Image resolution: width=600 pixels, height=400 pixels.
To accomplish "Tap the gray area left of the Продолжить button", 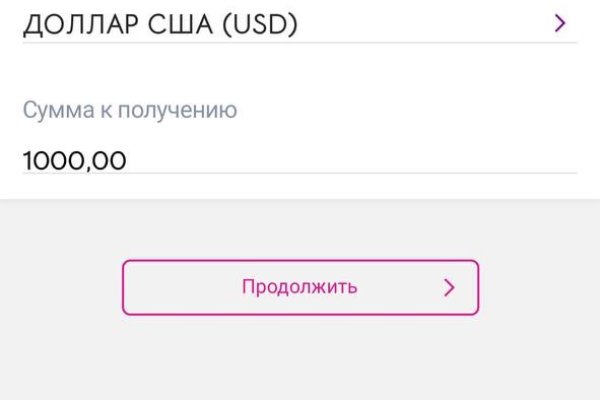I will [x=60, y=288].
